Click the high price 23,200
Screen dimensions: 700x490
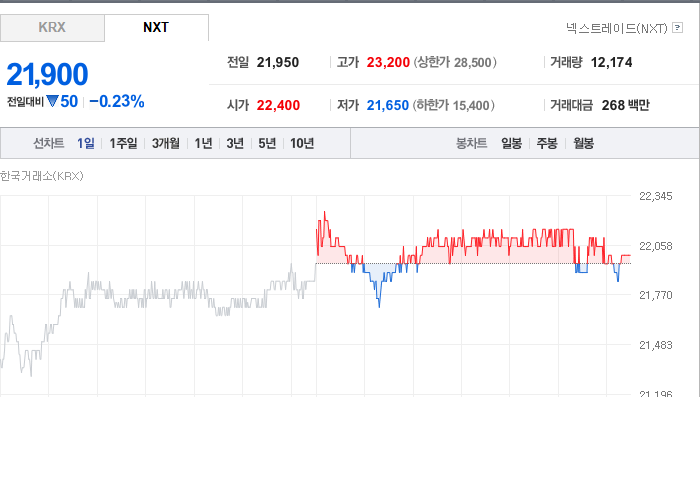[x=388, y=62]
